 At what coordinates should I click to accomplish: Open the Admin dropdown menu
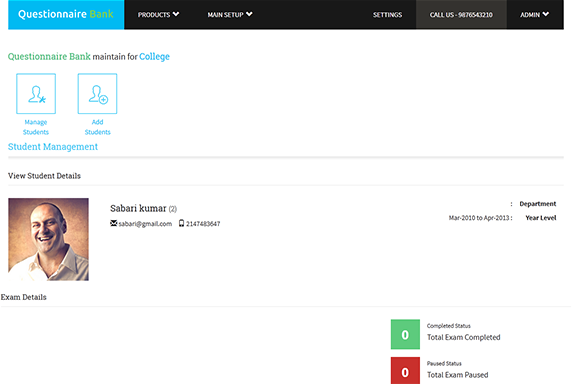(535, 15)
